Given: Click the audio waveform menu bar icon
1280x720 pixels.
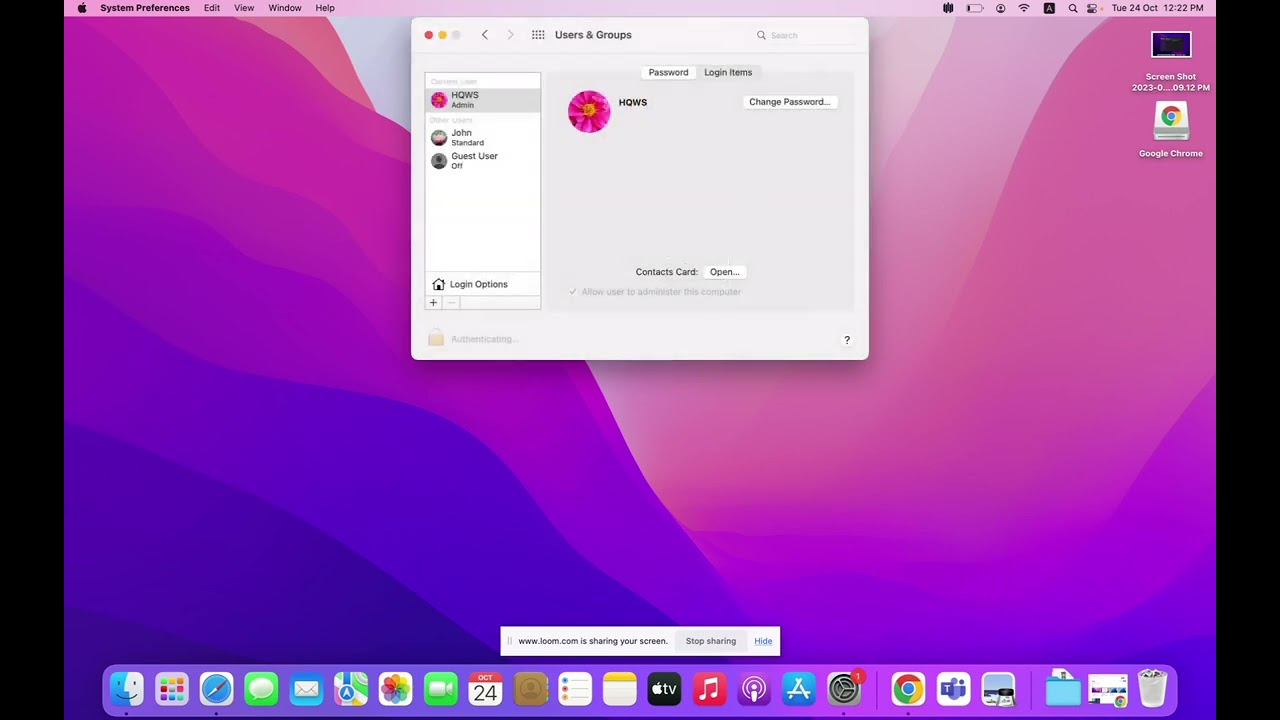Looking at the screenshot, I should pos(948,8).
